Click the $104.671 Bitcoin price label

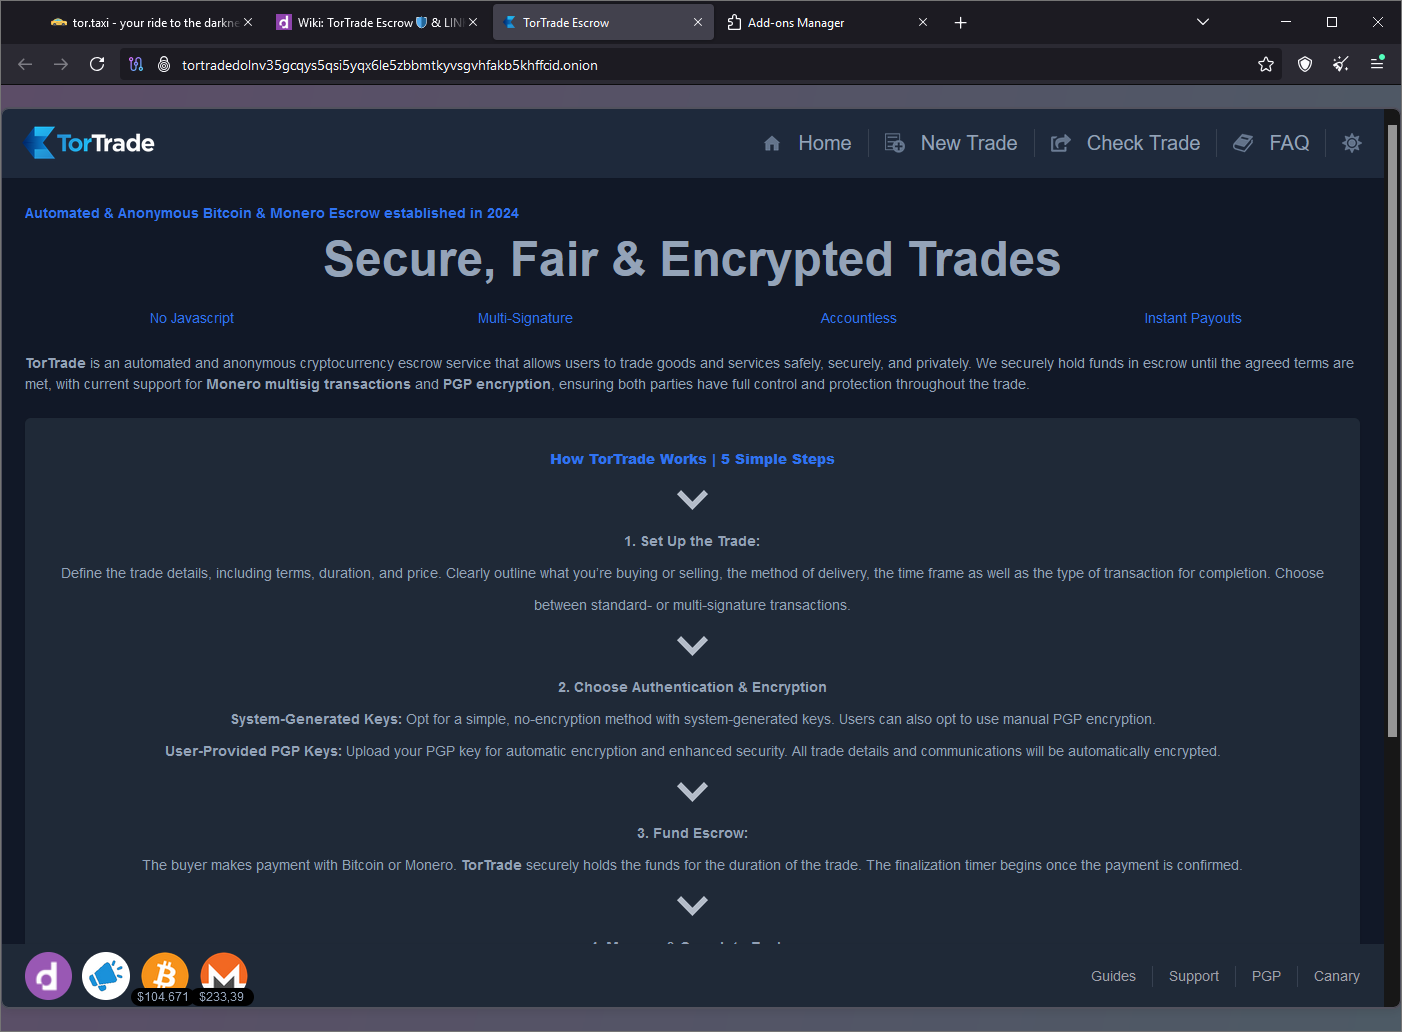point(163,997)
